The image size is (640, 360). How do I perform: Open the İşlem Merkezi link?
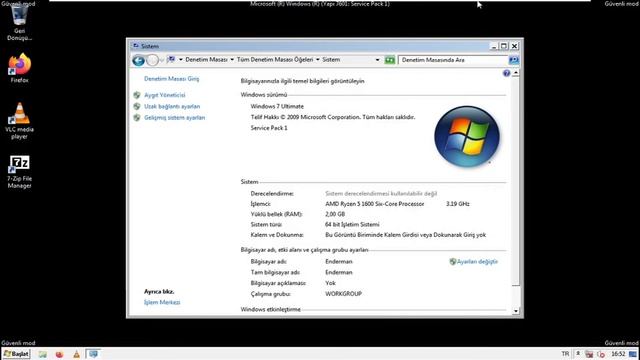(162, 302)
